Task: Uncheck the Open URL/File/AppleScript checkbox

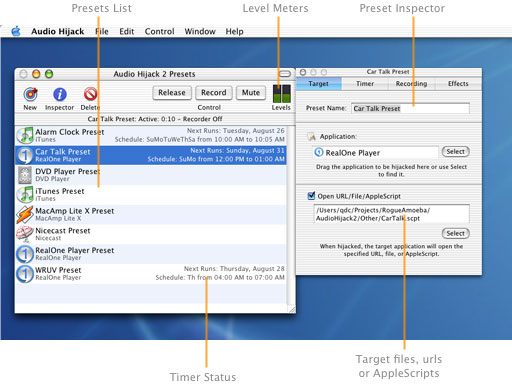Action: click(x=311, y=196)
